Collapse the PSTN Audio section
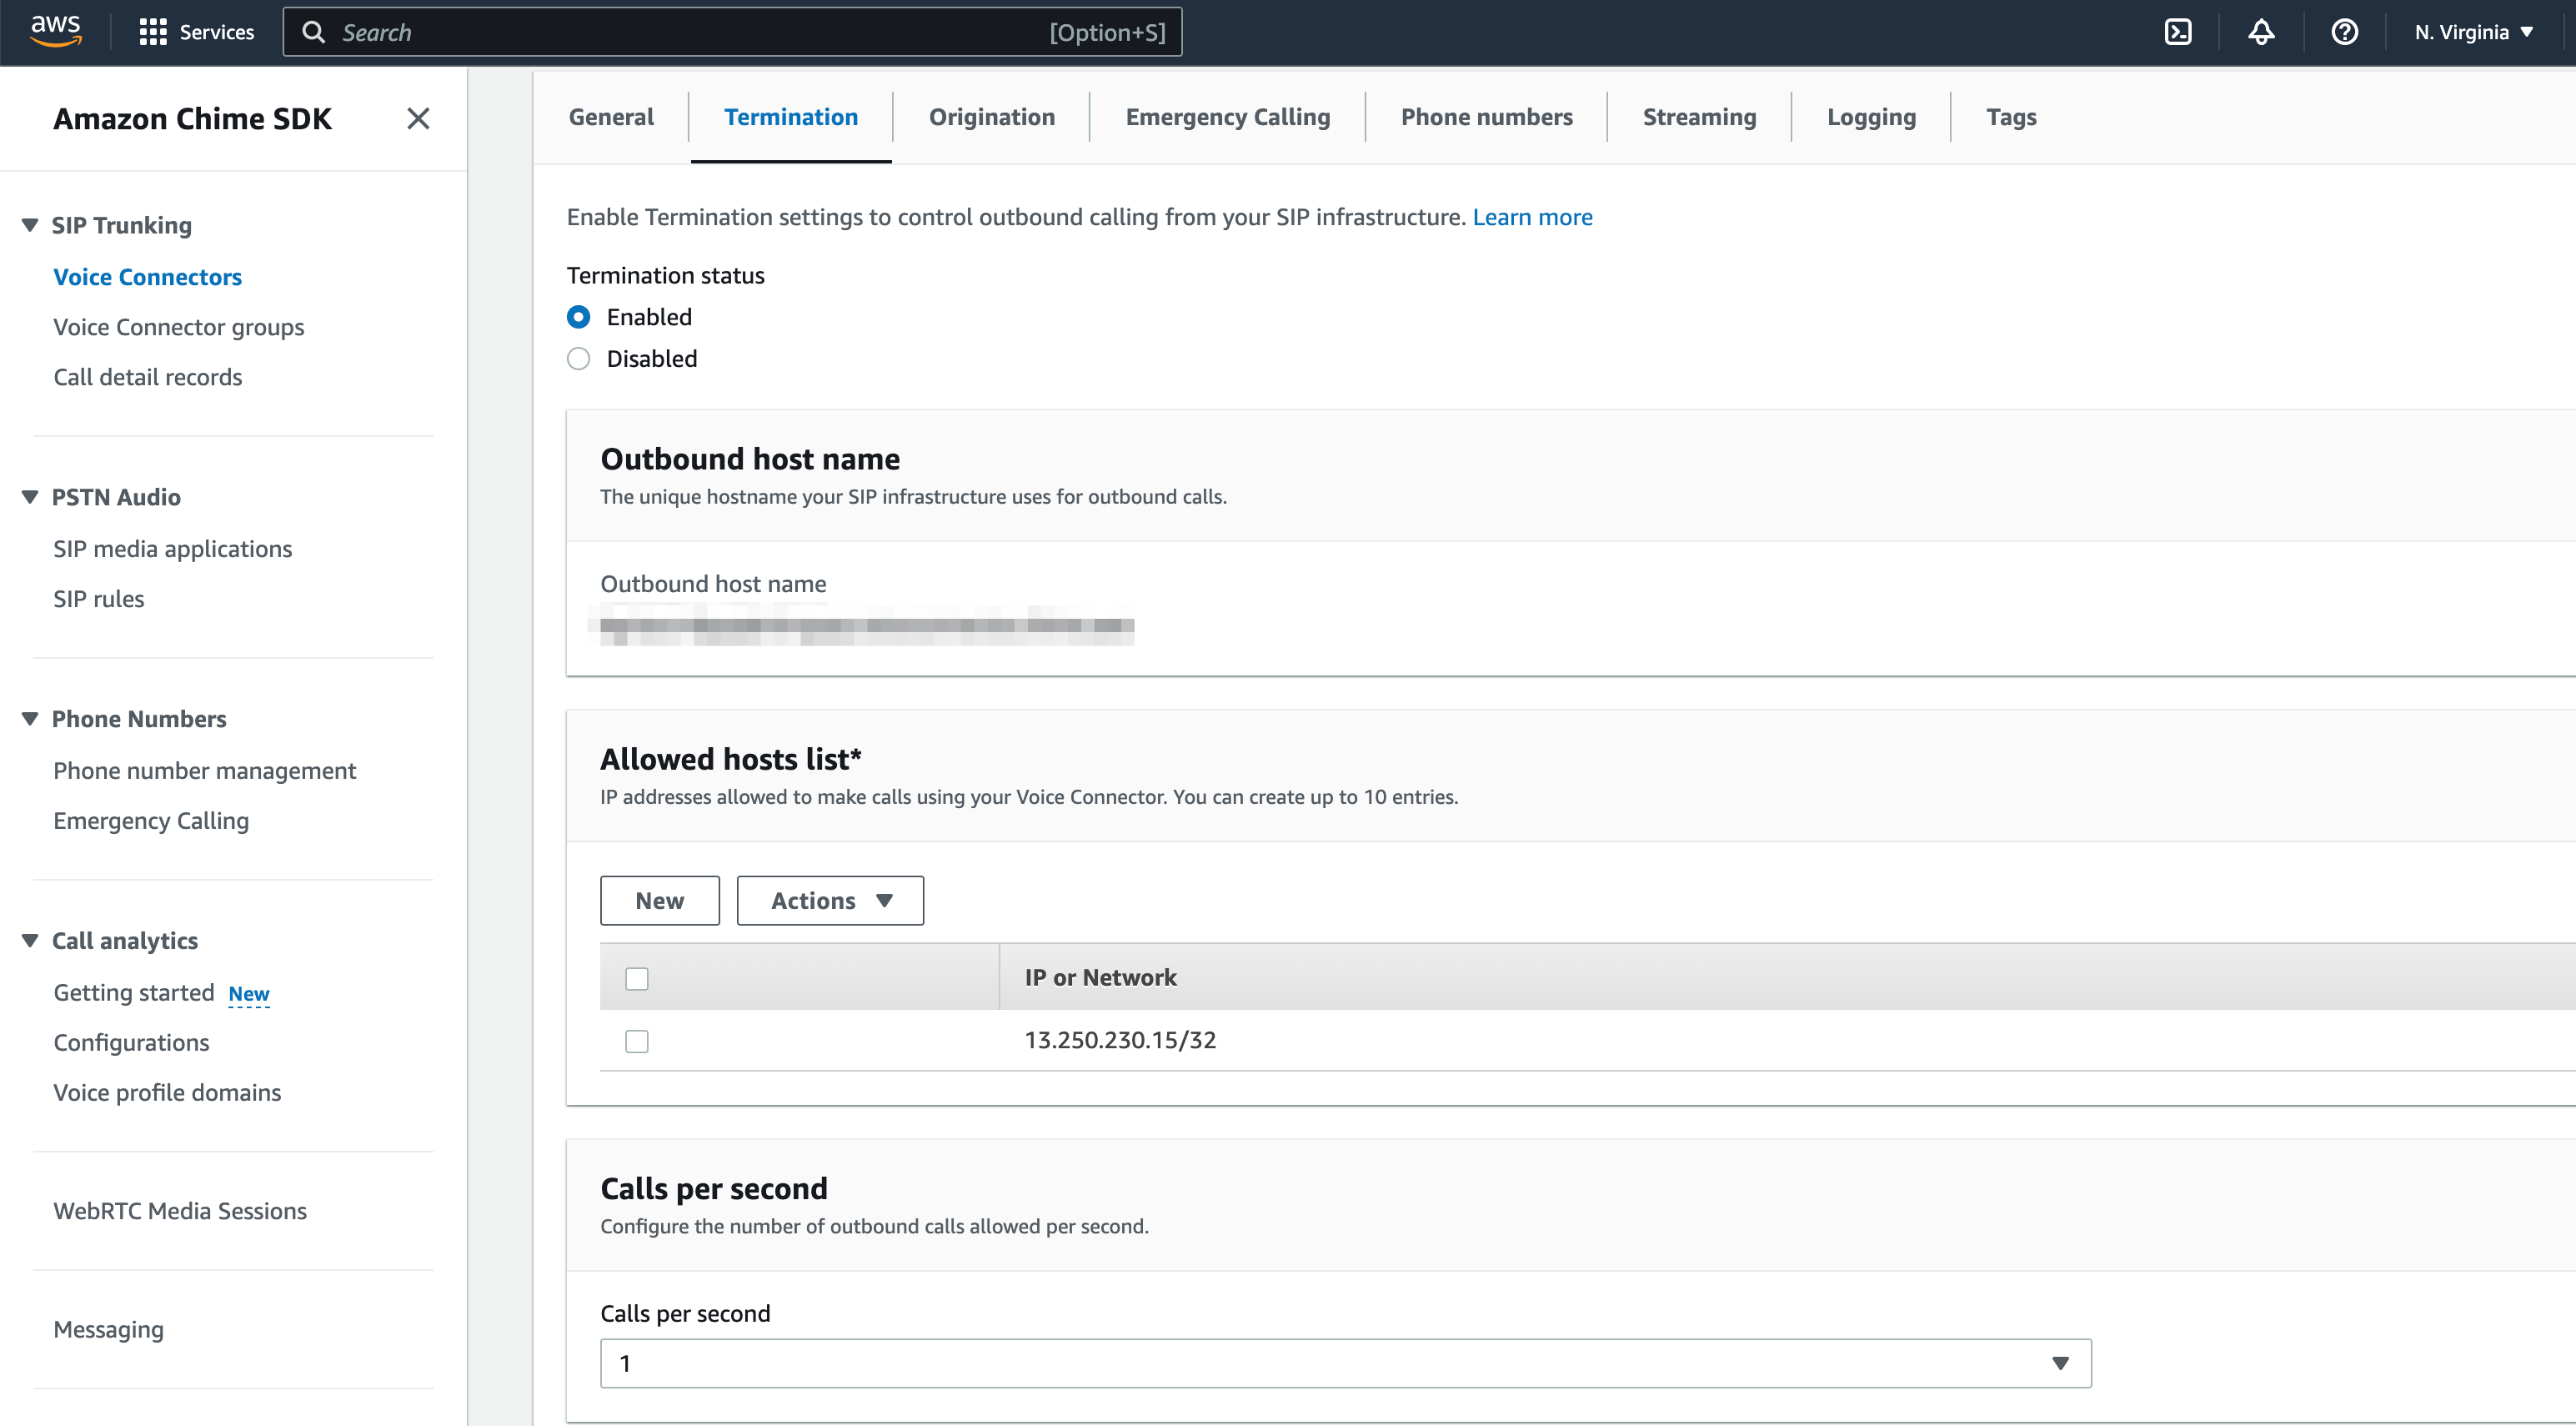 [x=30, y=497]
